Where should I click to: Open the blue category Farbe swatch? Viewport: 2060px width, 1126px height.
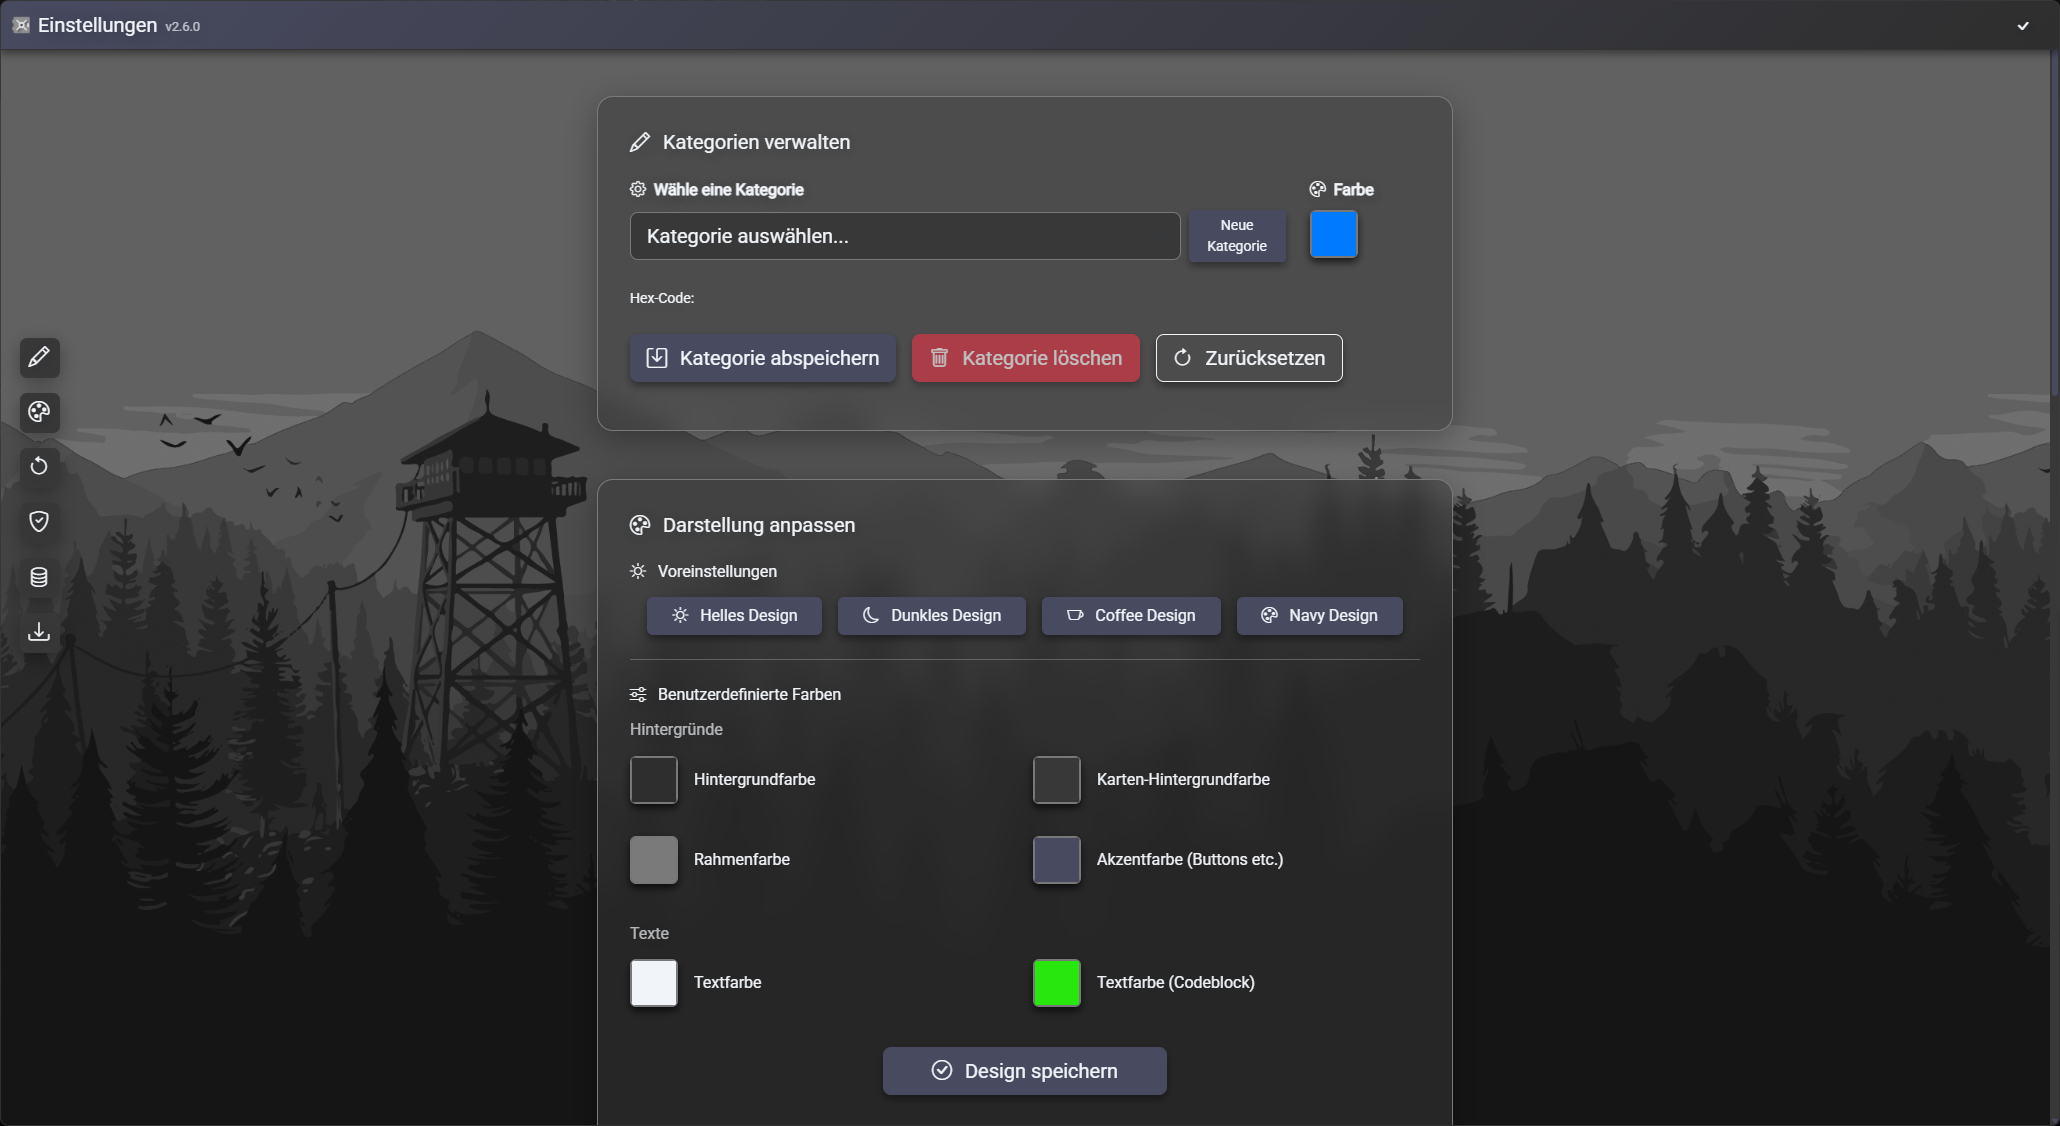pos(1333,234)
